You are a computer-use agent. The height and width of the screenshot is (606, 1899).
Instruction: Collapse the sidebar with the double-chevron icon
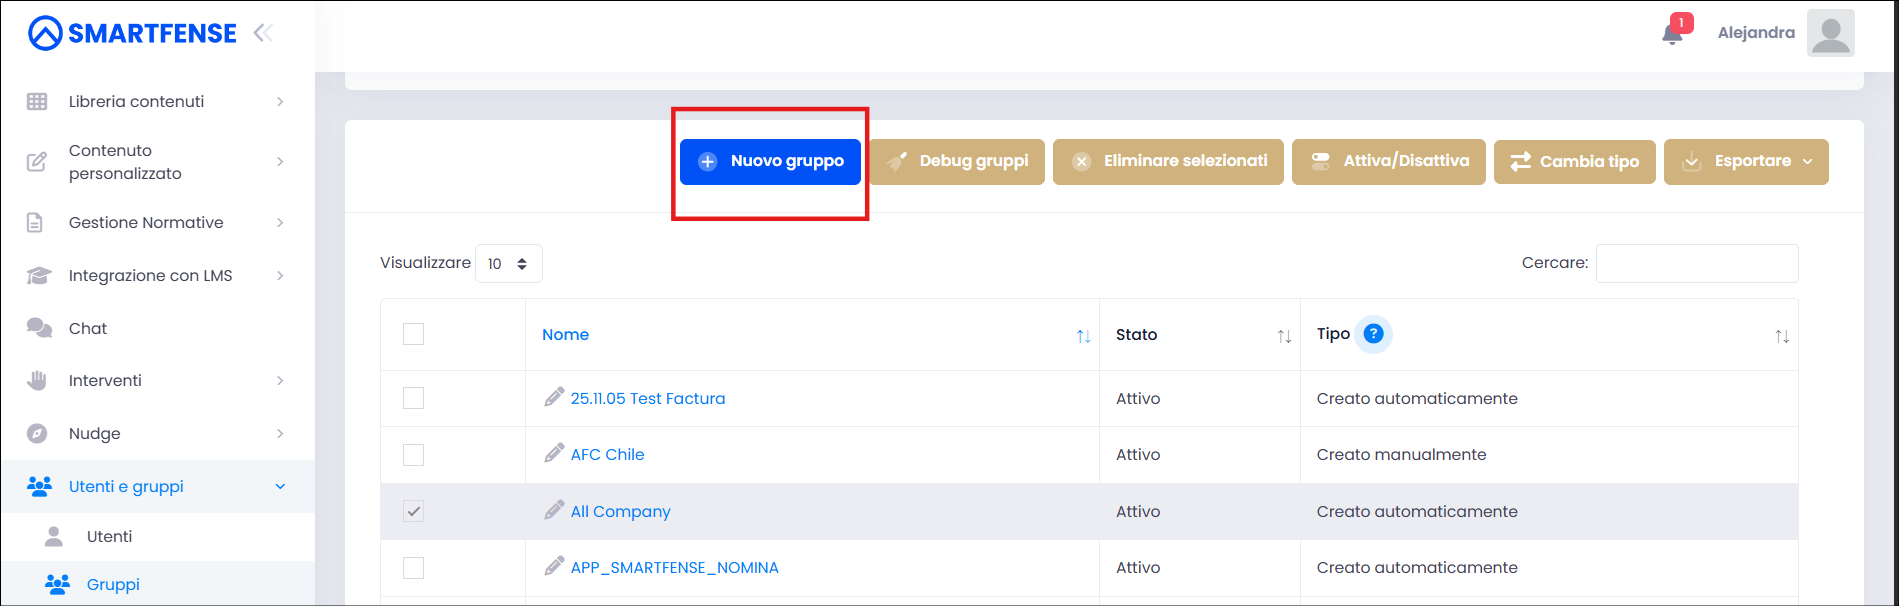tap(263, 33)
